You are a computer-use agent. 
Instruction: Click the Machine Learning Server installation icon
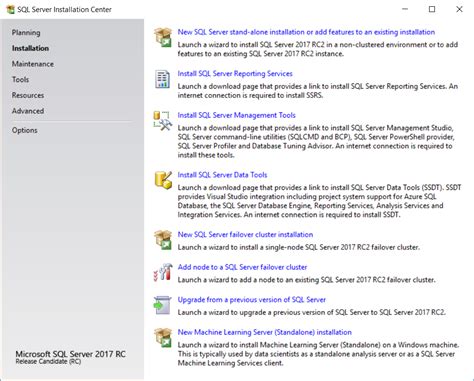click(163, 337)
